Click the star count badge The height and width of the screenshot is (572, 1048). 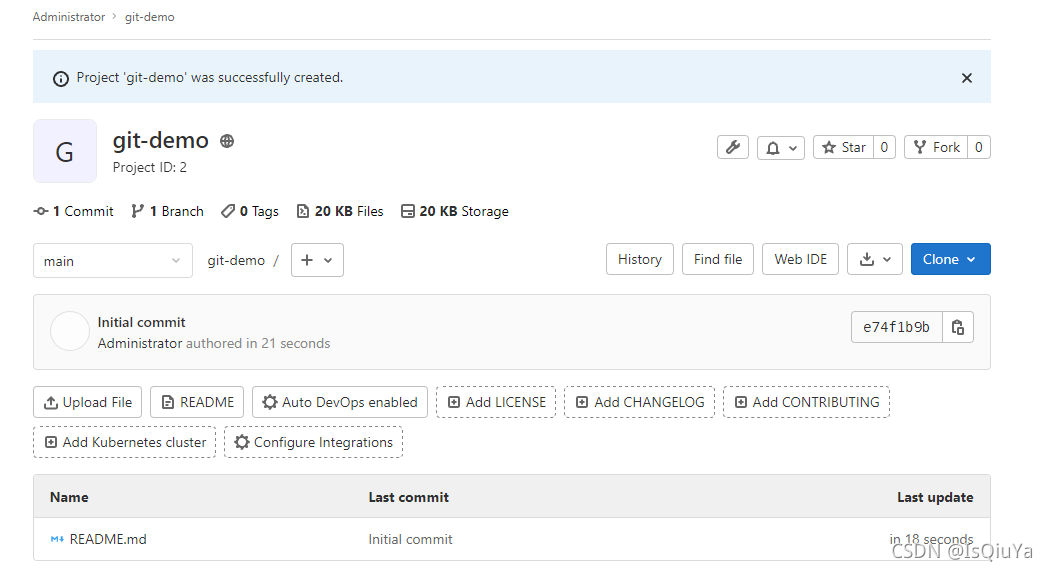[x=884, y=147]
